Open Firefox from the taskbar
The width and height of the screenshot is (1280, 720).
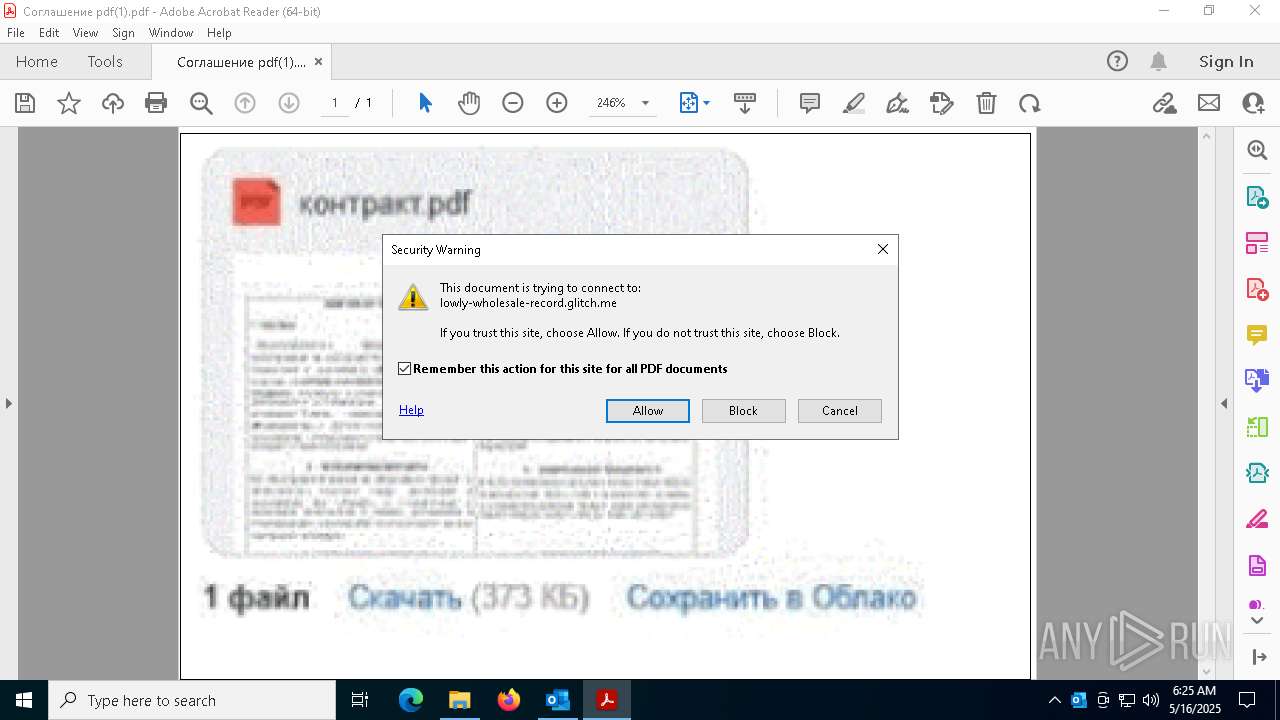(509, 700)
